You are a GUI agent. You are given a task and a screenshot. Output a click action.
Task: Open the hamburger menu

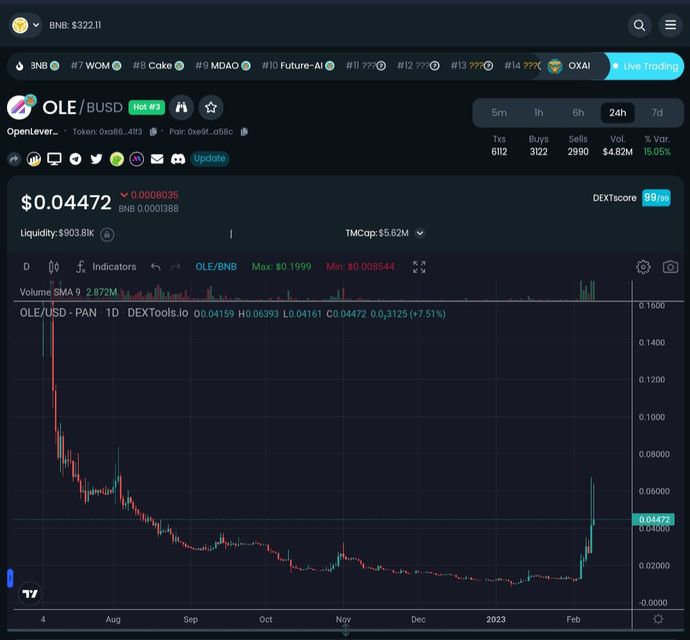670,26
